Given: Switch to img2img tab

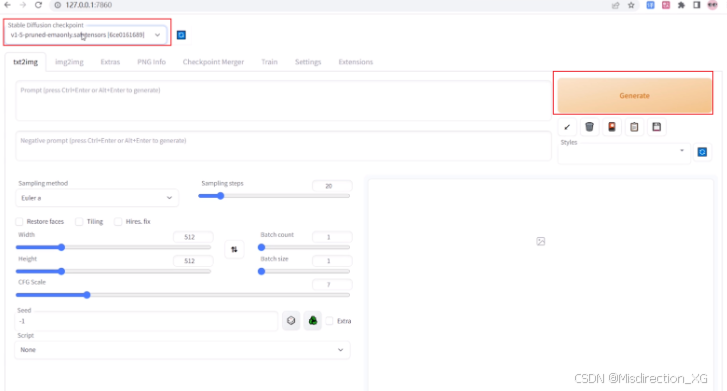Looking at the screenshot, I should (69, 62).
